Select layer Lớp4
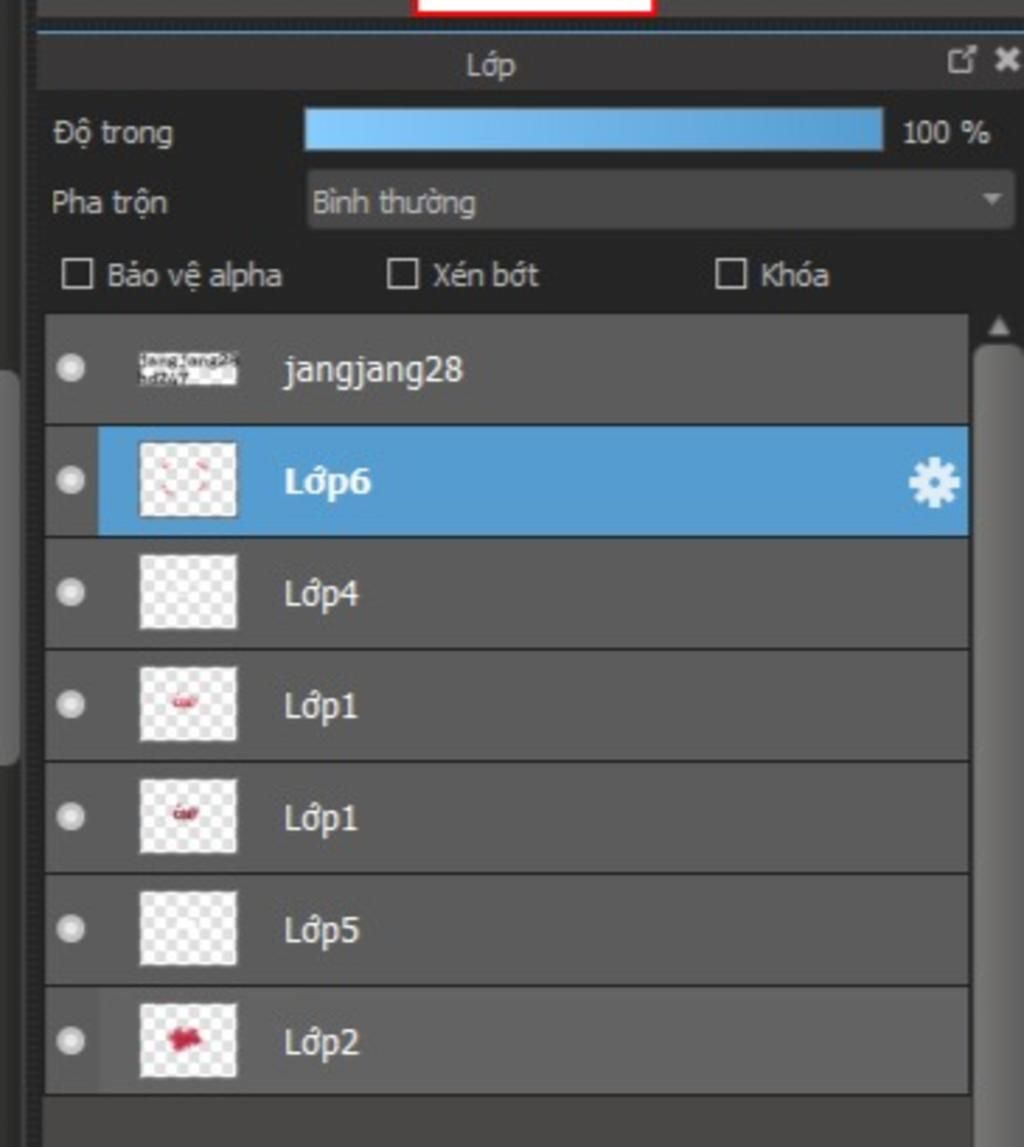 (507, 593)
